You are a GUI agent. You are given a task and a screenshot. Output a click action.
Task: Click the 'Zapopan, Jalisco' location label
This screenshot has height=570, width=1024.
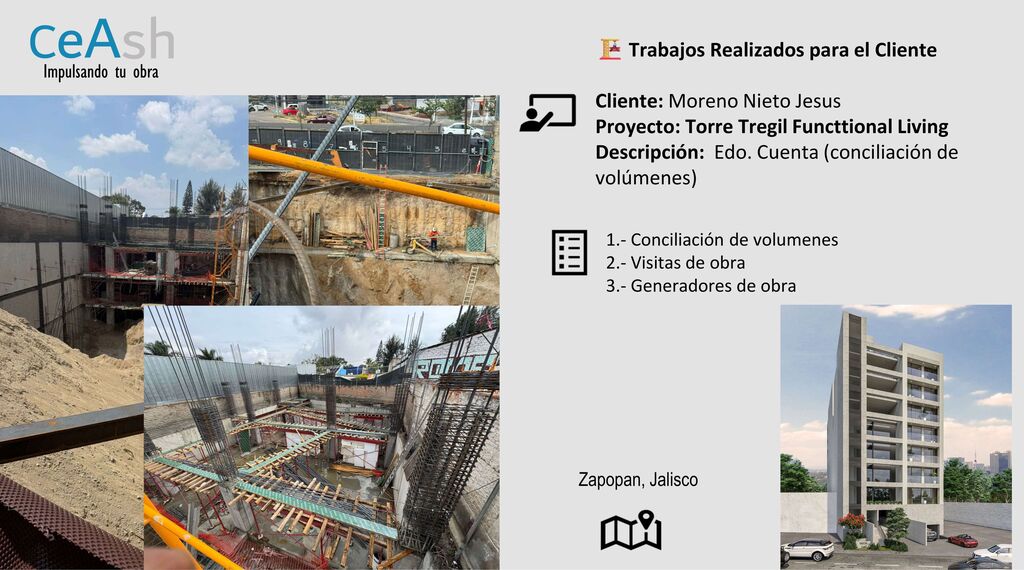click(638, 480)
